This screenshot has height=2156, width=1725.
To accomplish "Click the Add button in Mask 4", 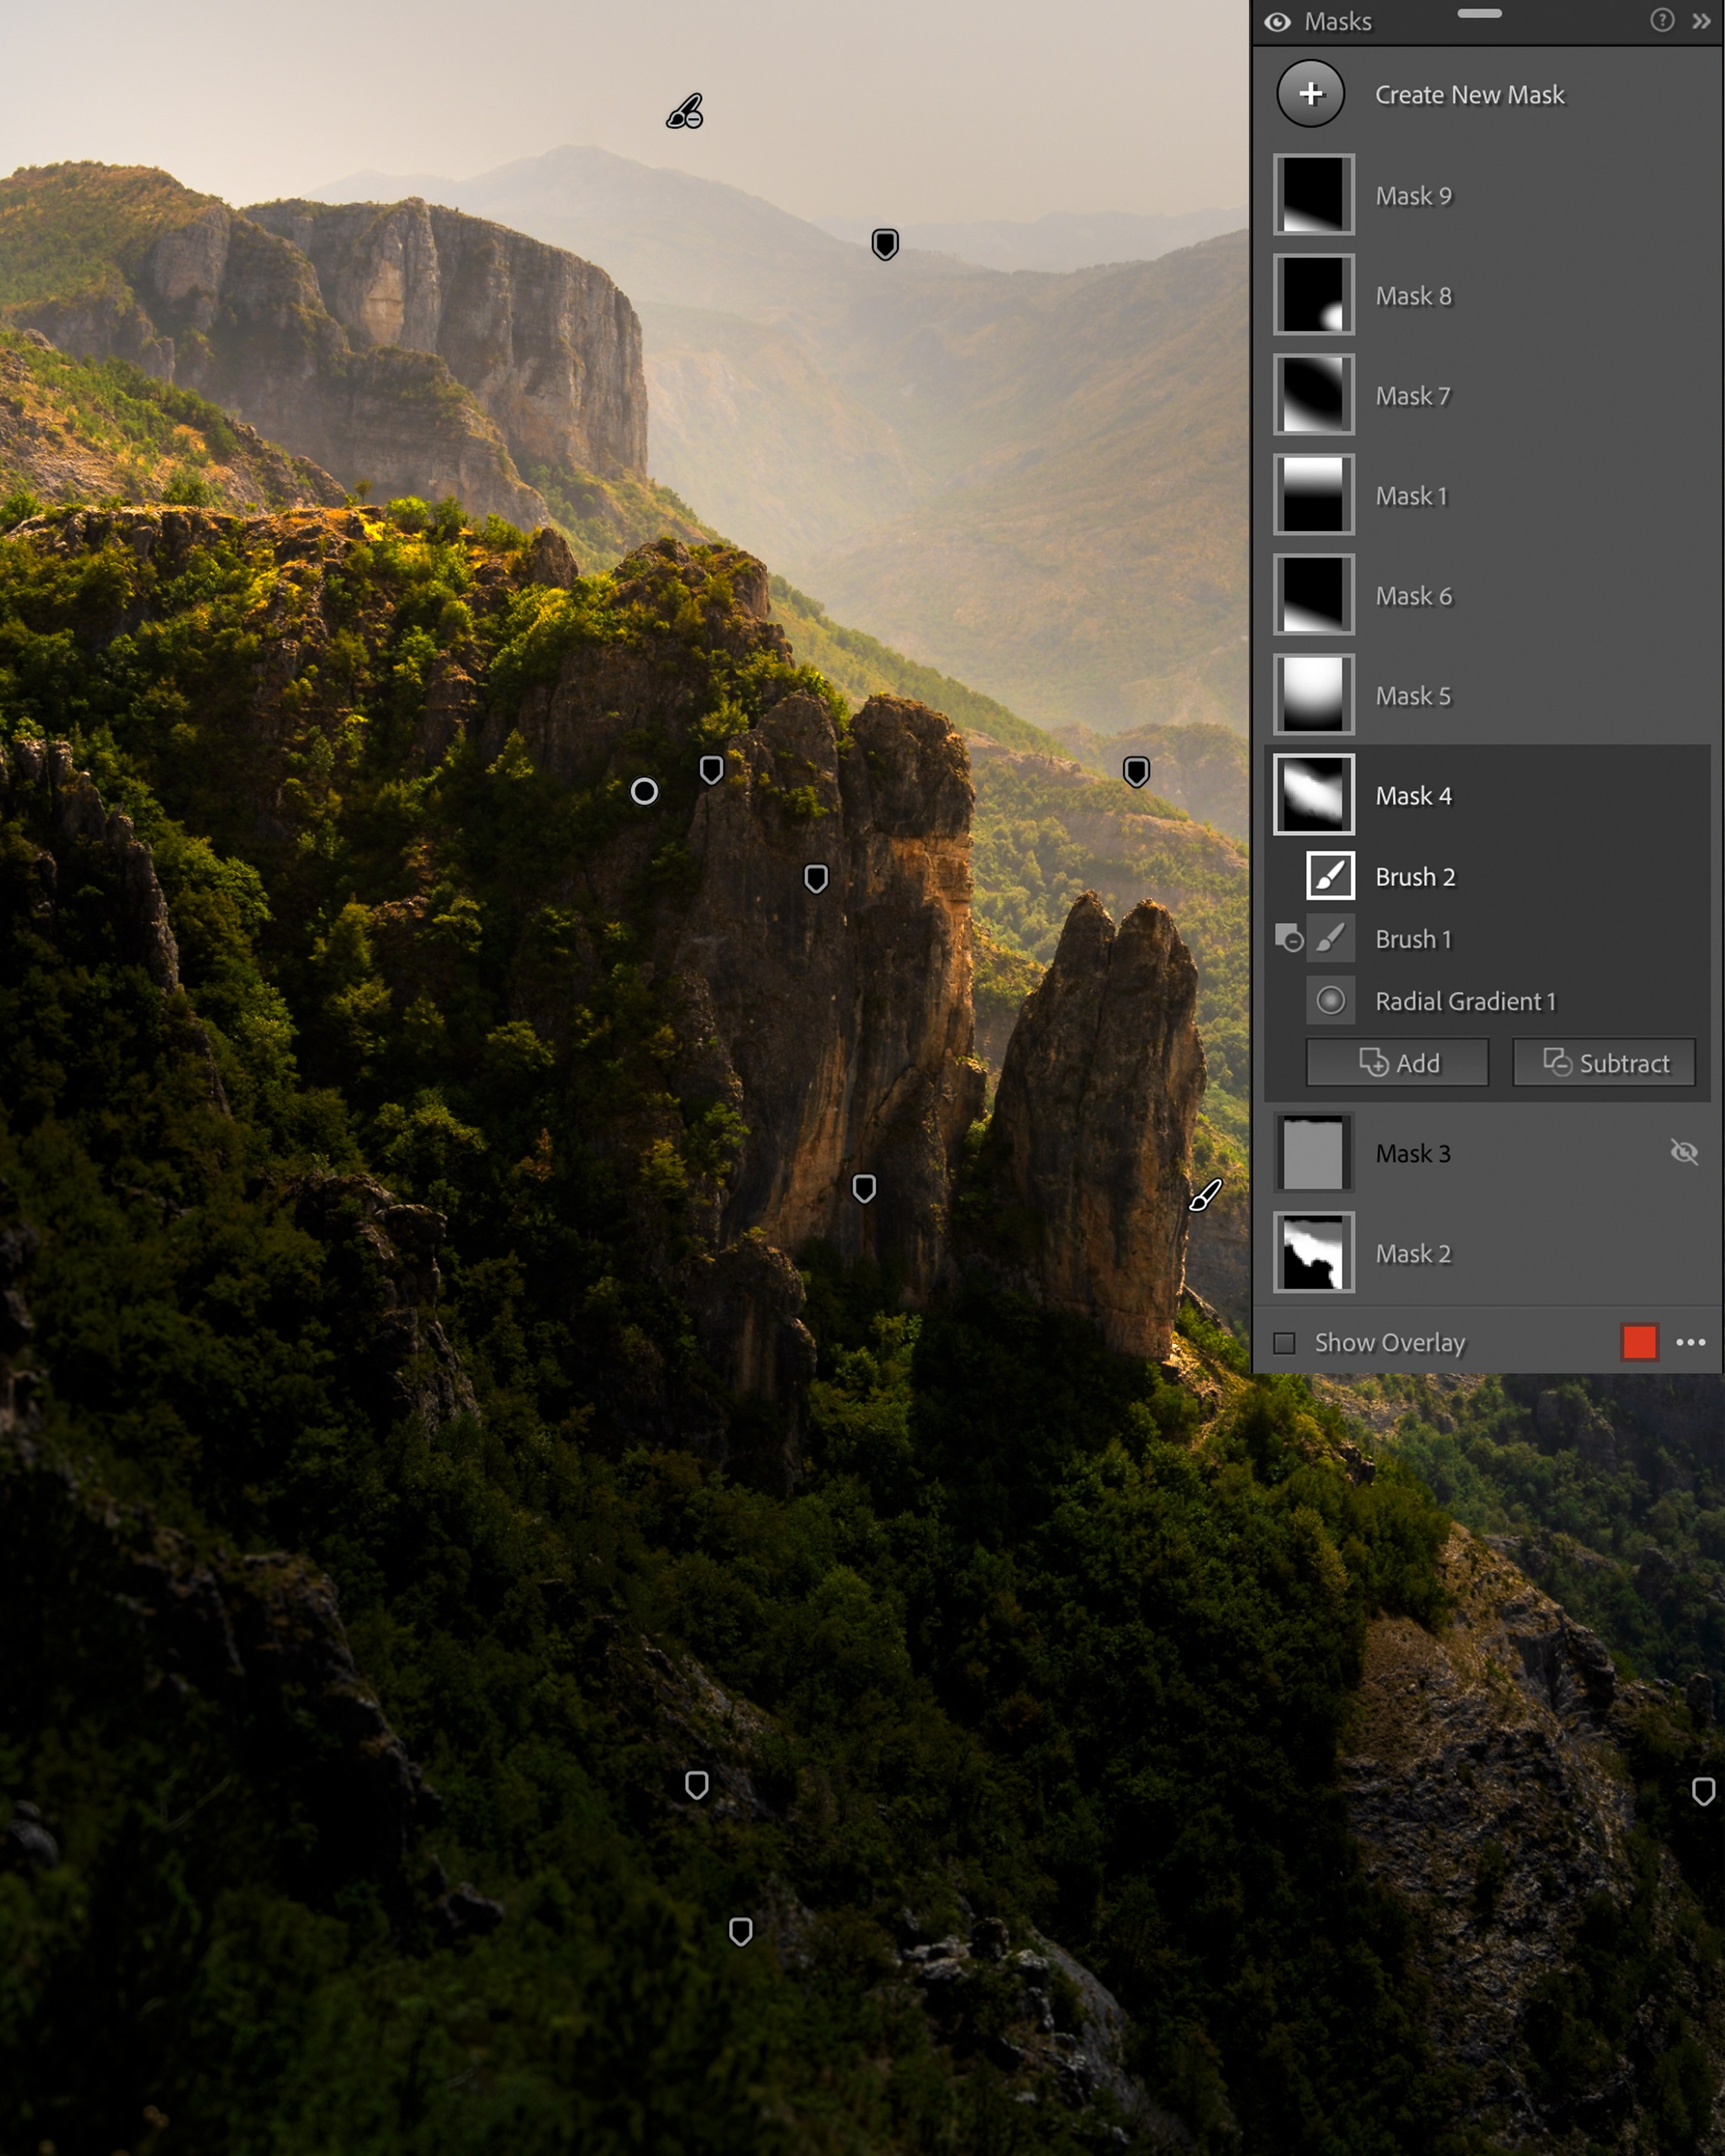I will point(1397,1063).
